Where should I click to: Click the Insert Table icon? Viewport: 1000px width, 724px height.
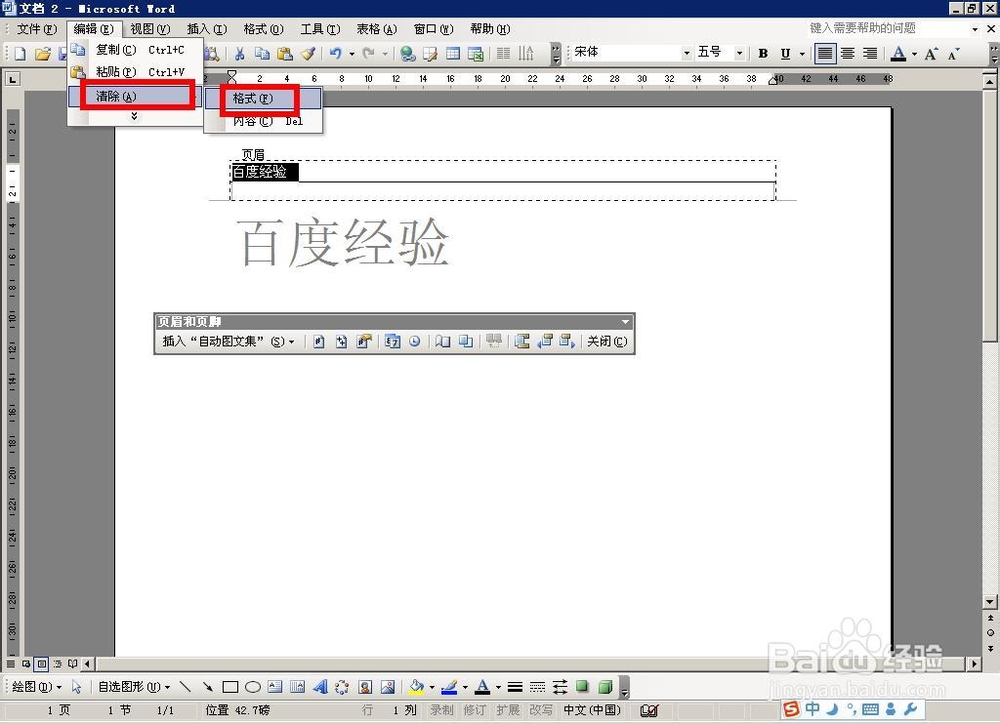pos(453,54)
